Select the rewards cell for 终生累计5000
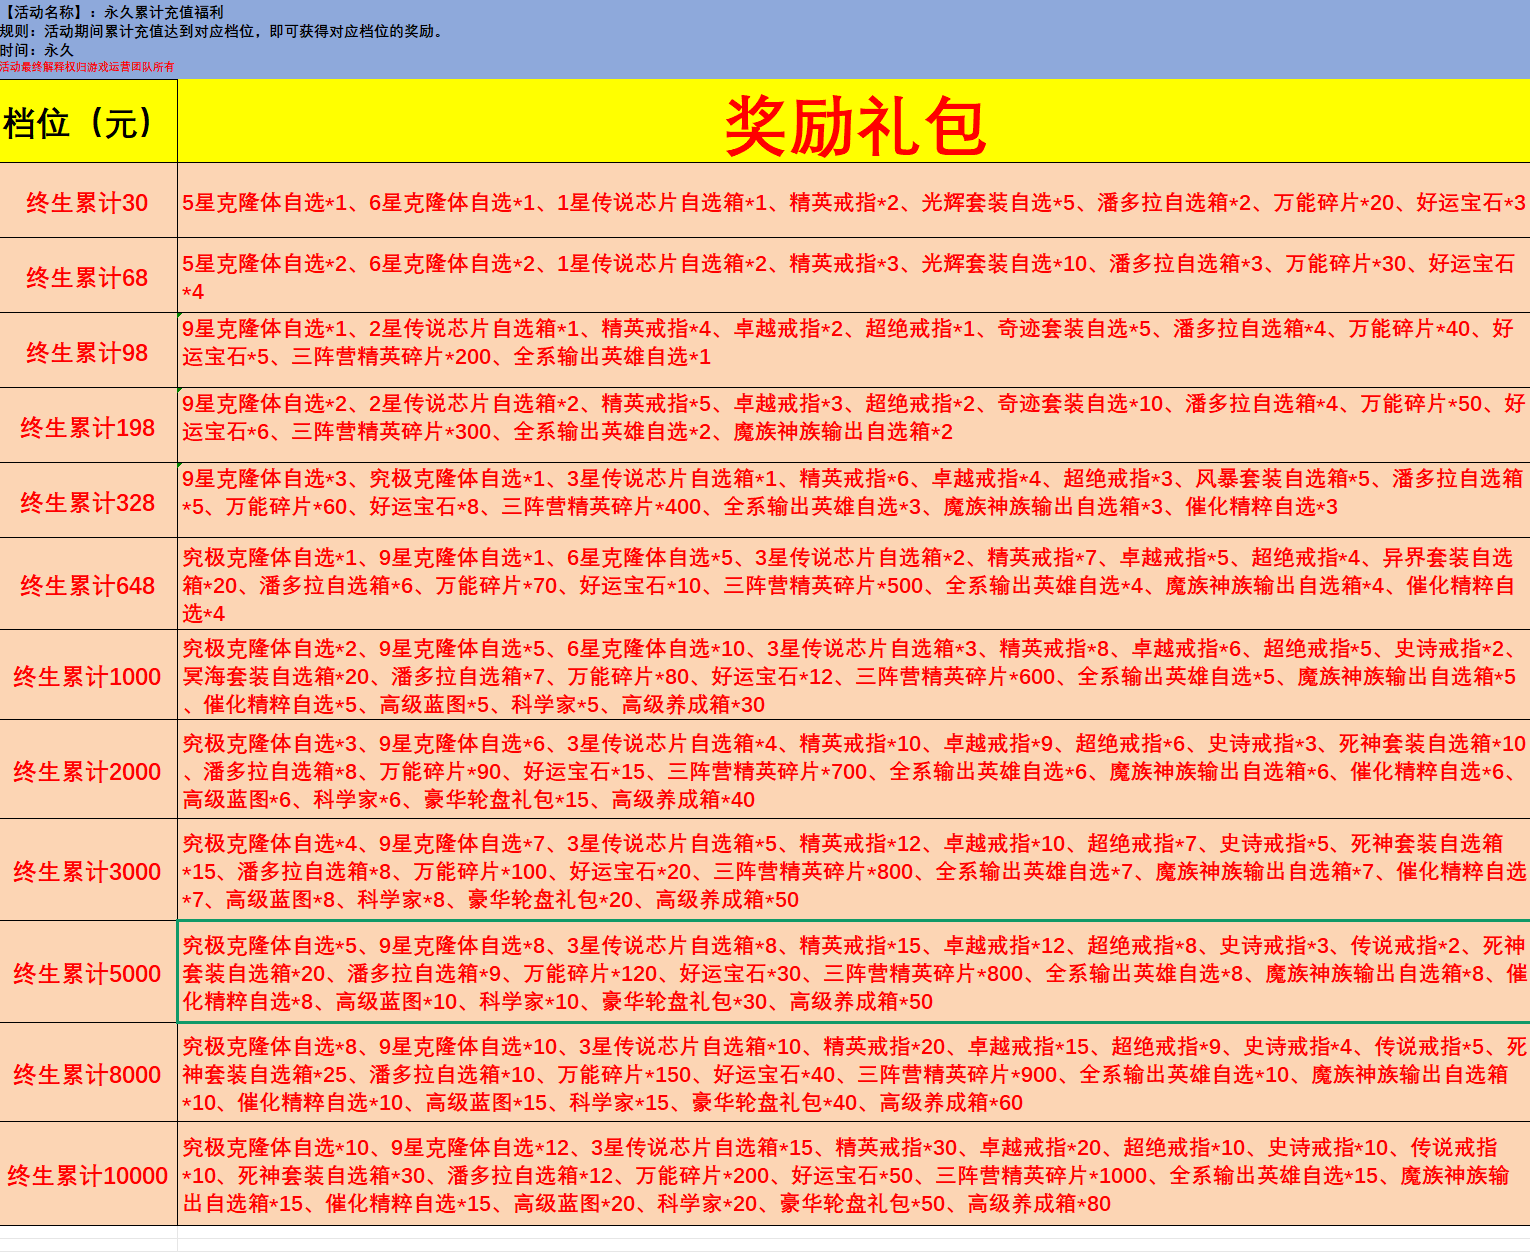Screen dimensions: 1530x1252 coord(853,973)
